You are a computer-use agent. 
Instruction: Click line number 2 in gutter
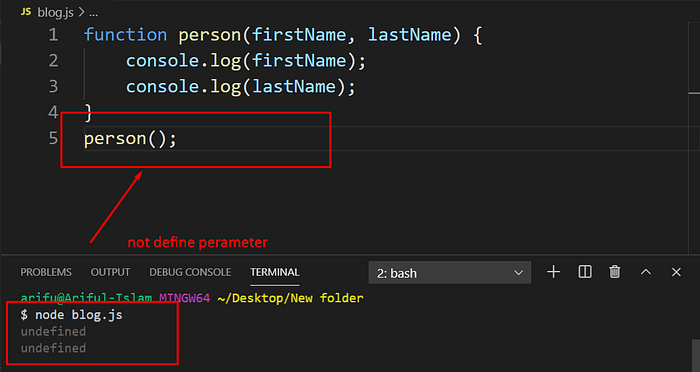54,61
